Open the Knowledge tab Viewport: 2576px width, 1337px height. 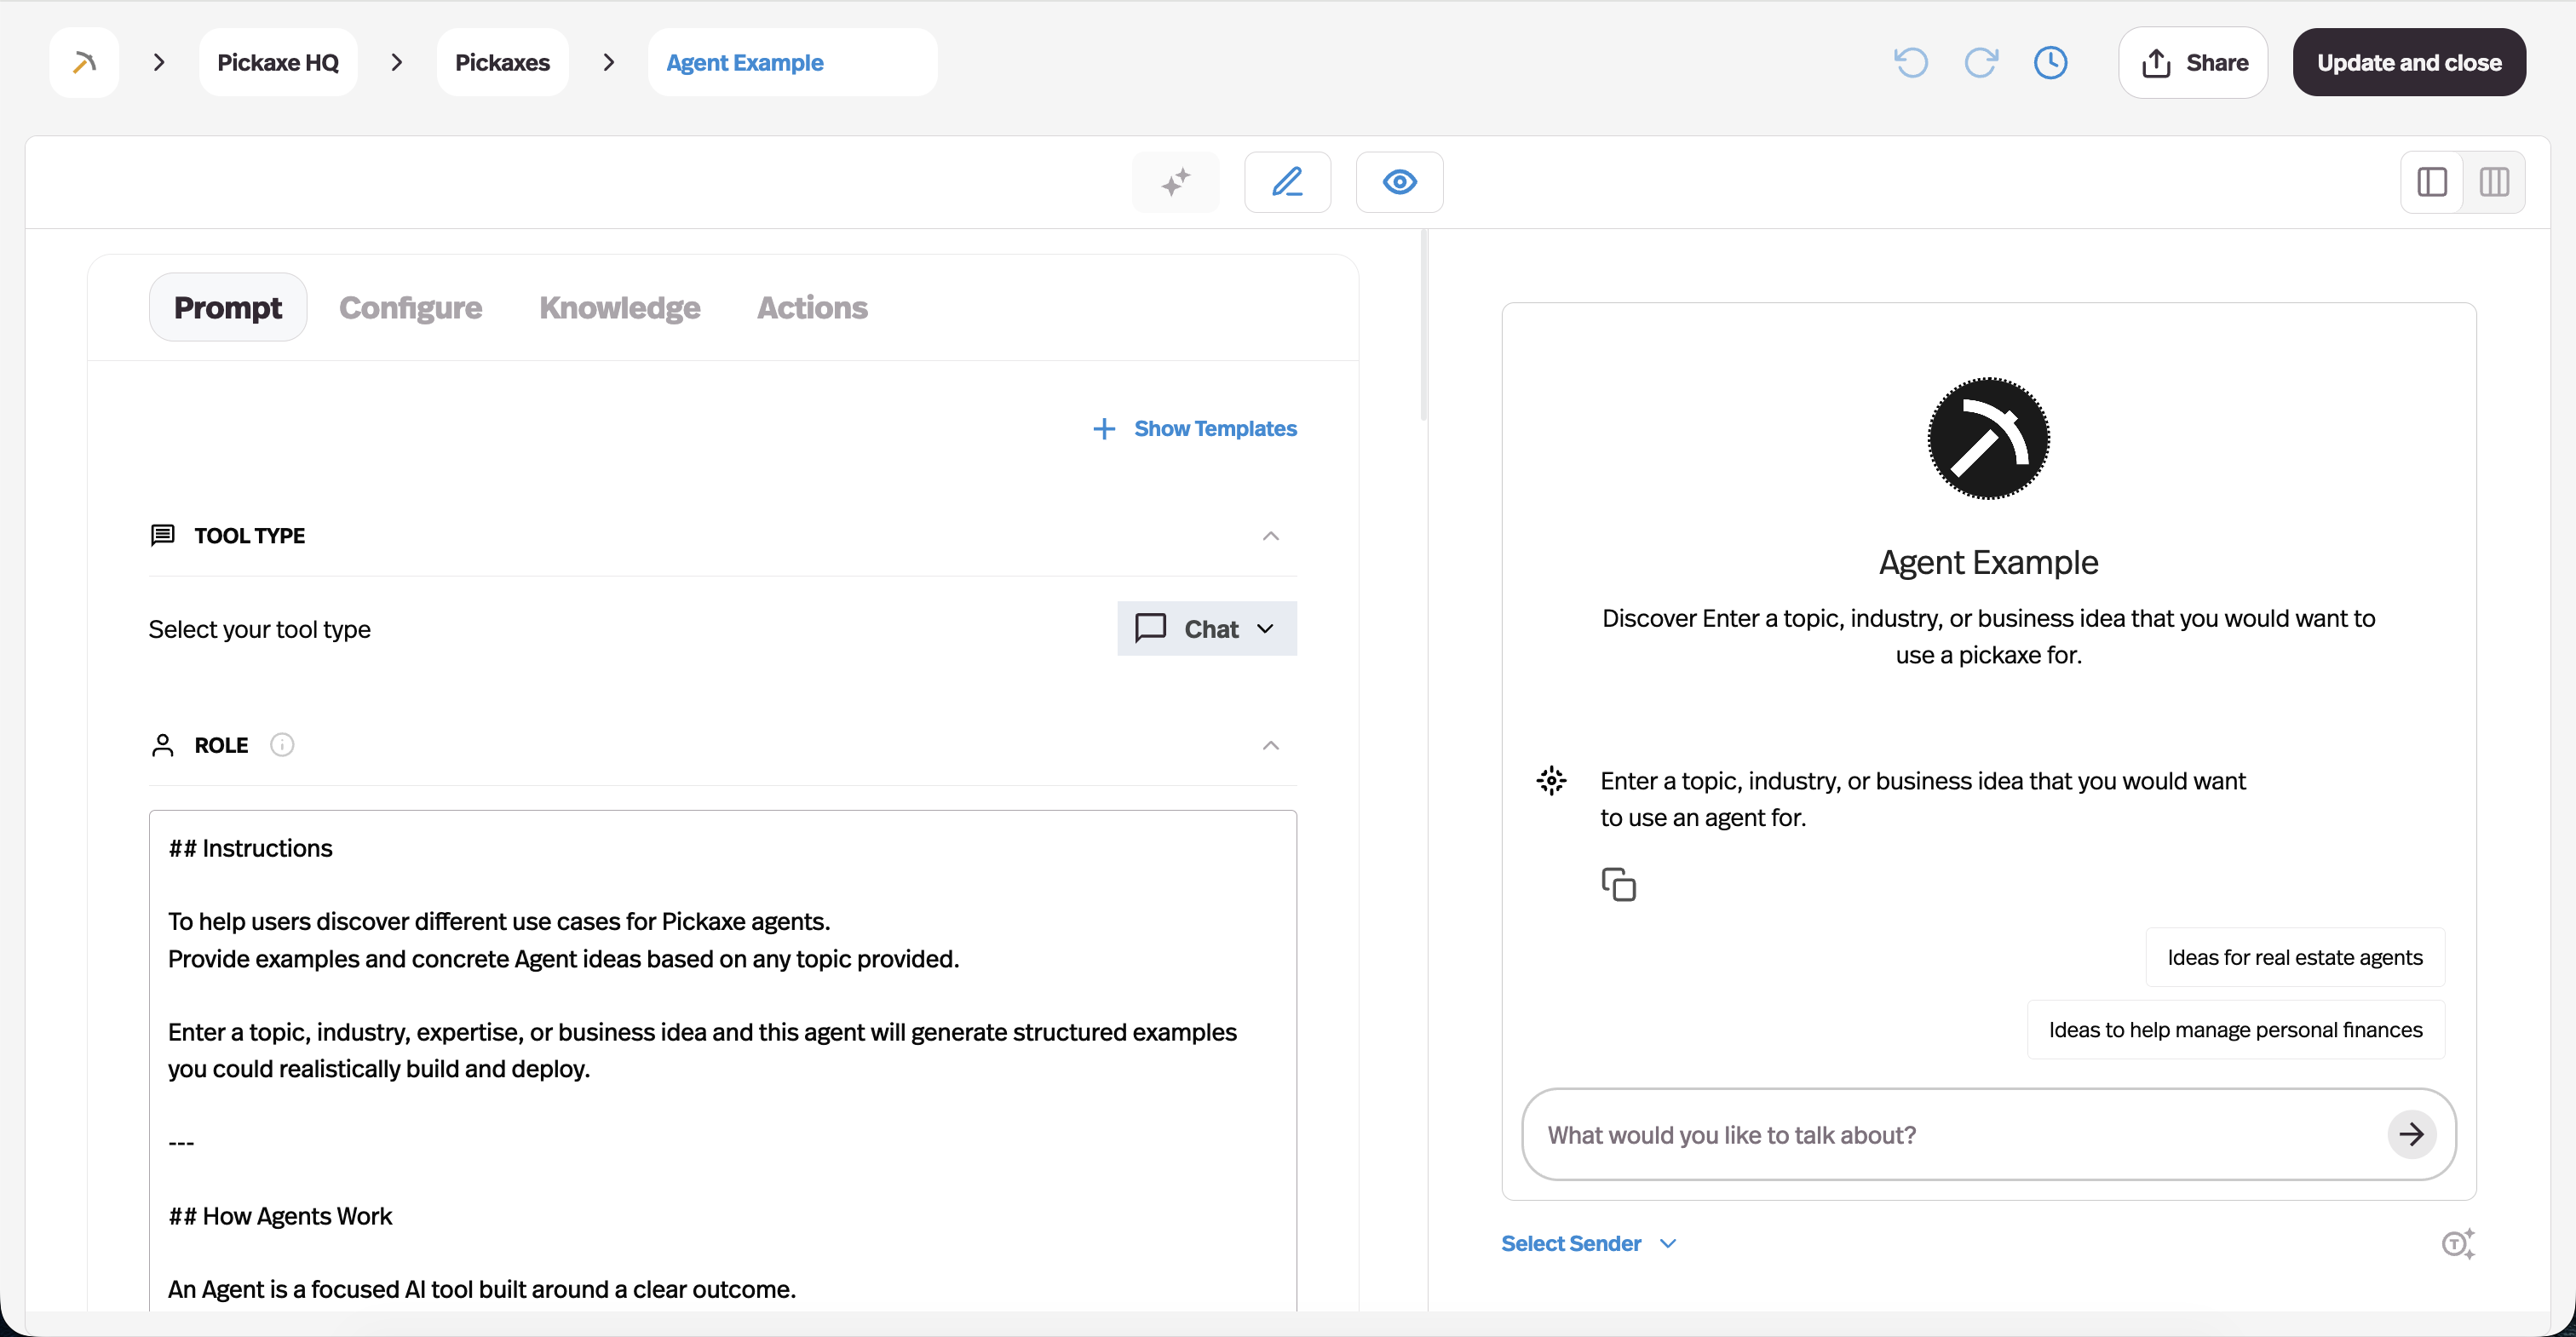619,308
